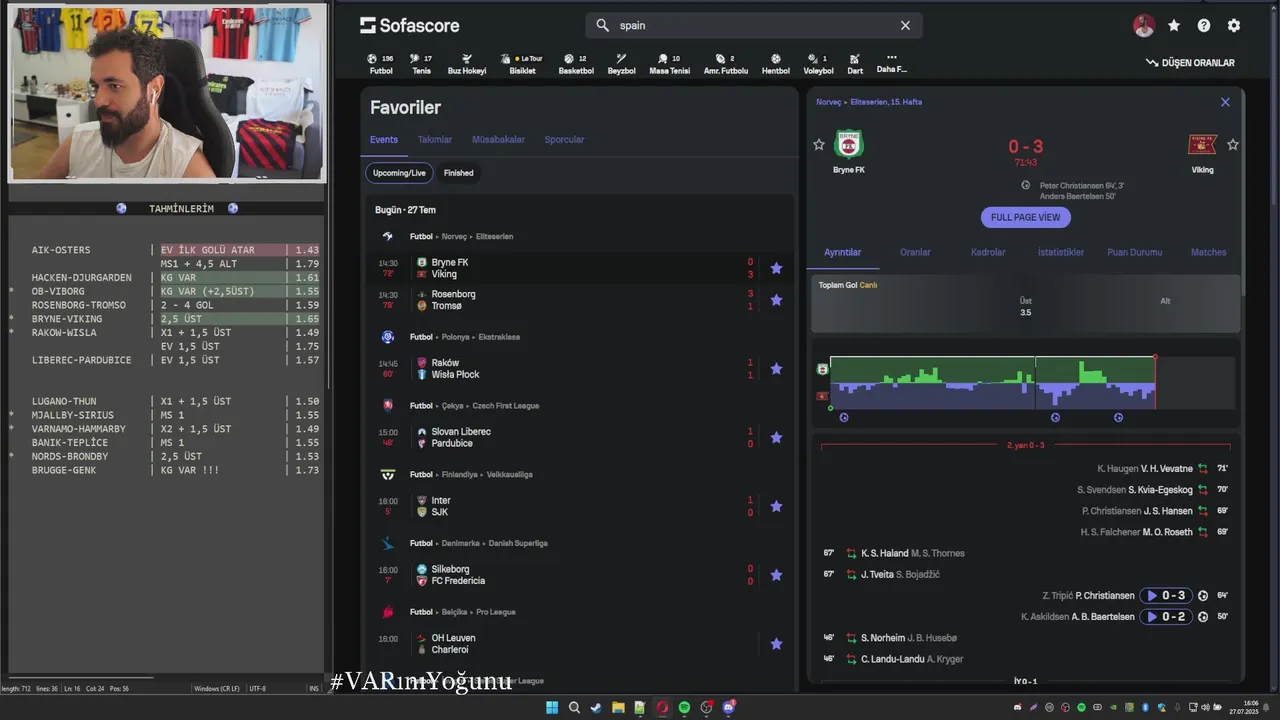Toggle favorite star for Silkeborg - FC Fredericia

[x=776, y=575]
